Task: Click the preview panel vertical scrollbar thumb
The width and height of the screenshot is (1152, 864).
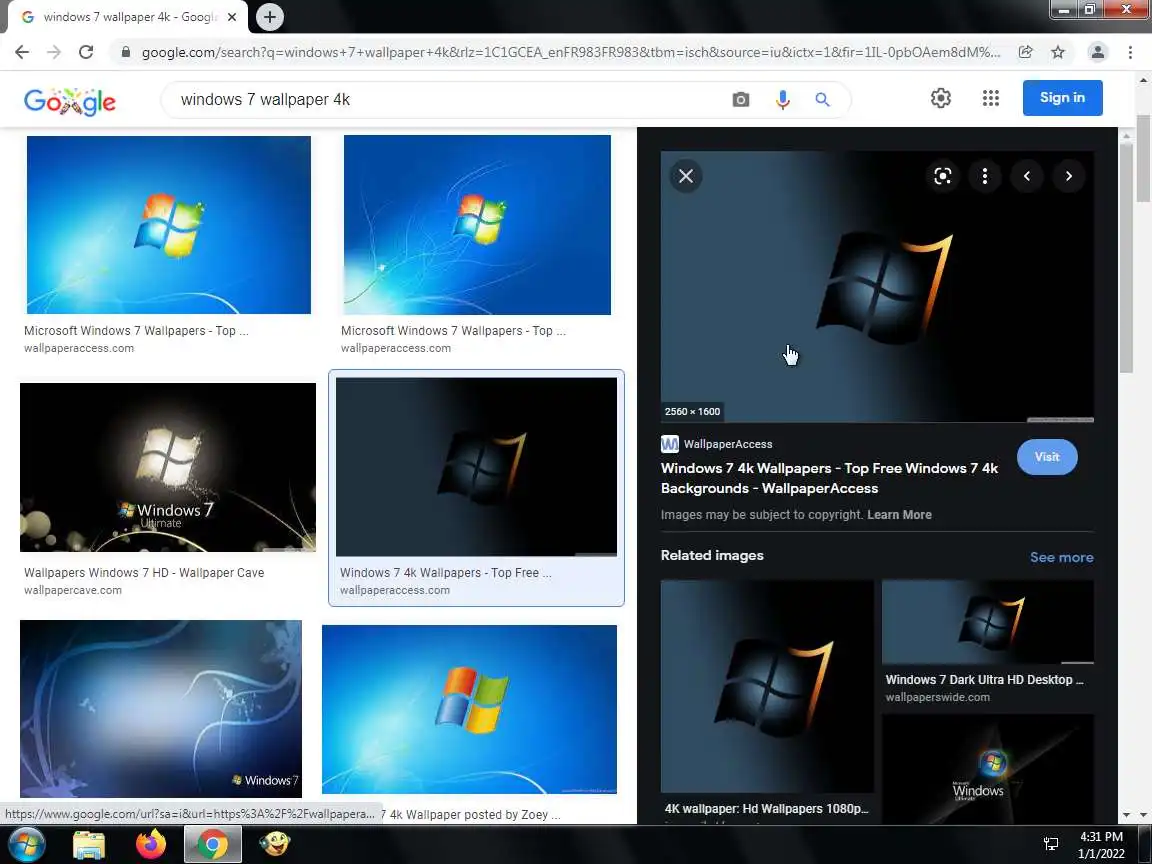Action: point(1126,257)
